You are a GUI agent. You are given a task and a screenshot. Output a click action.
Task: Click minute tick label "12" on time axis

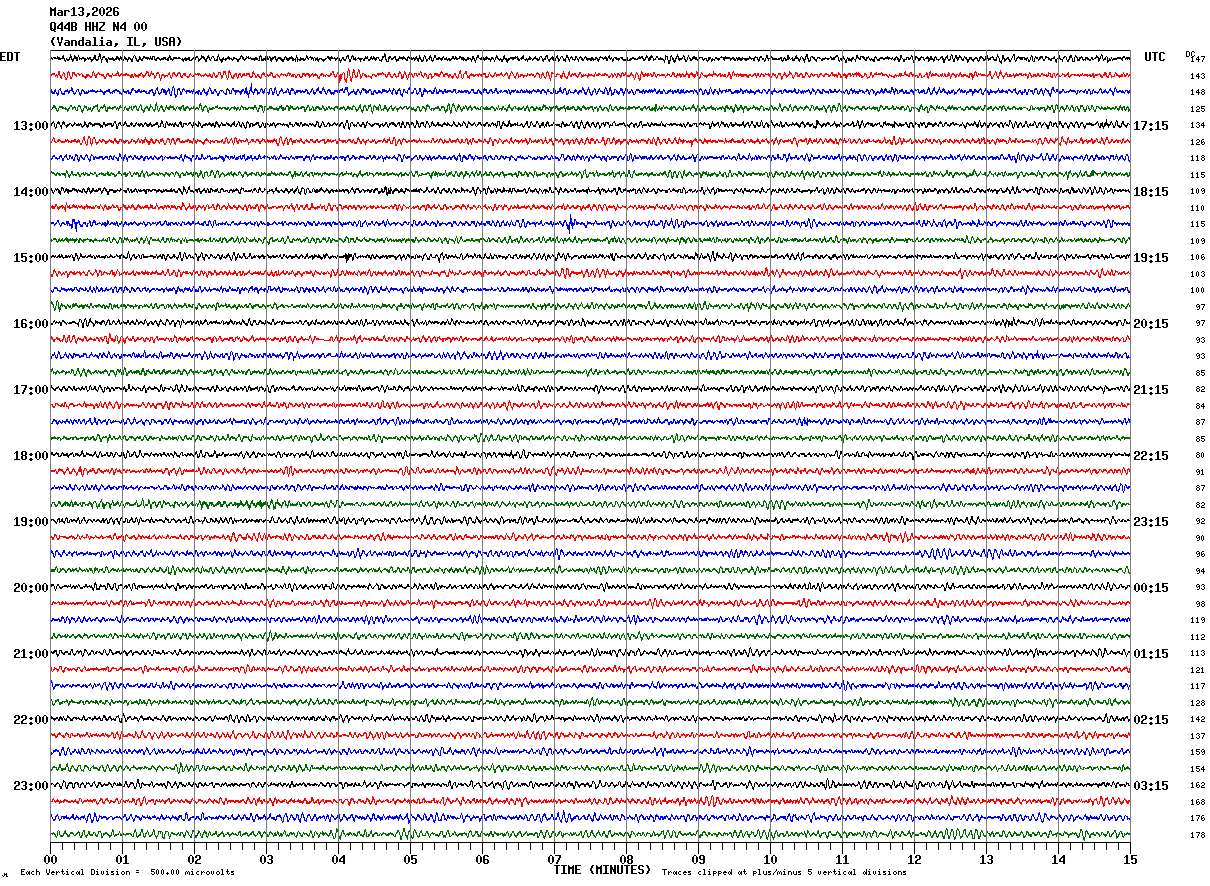[x=914, y=859]
